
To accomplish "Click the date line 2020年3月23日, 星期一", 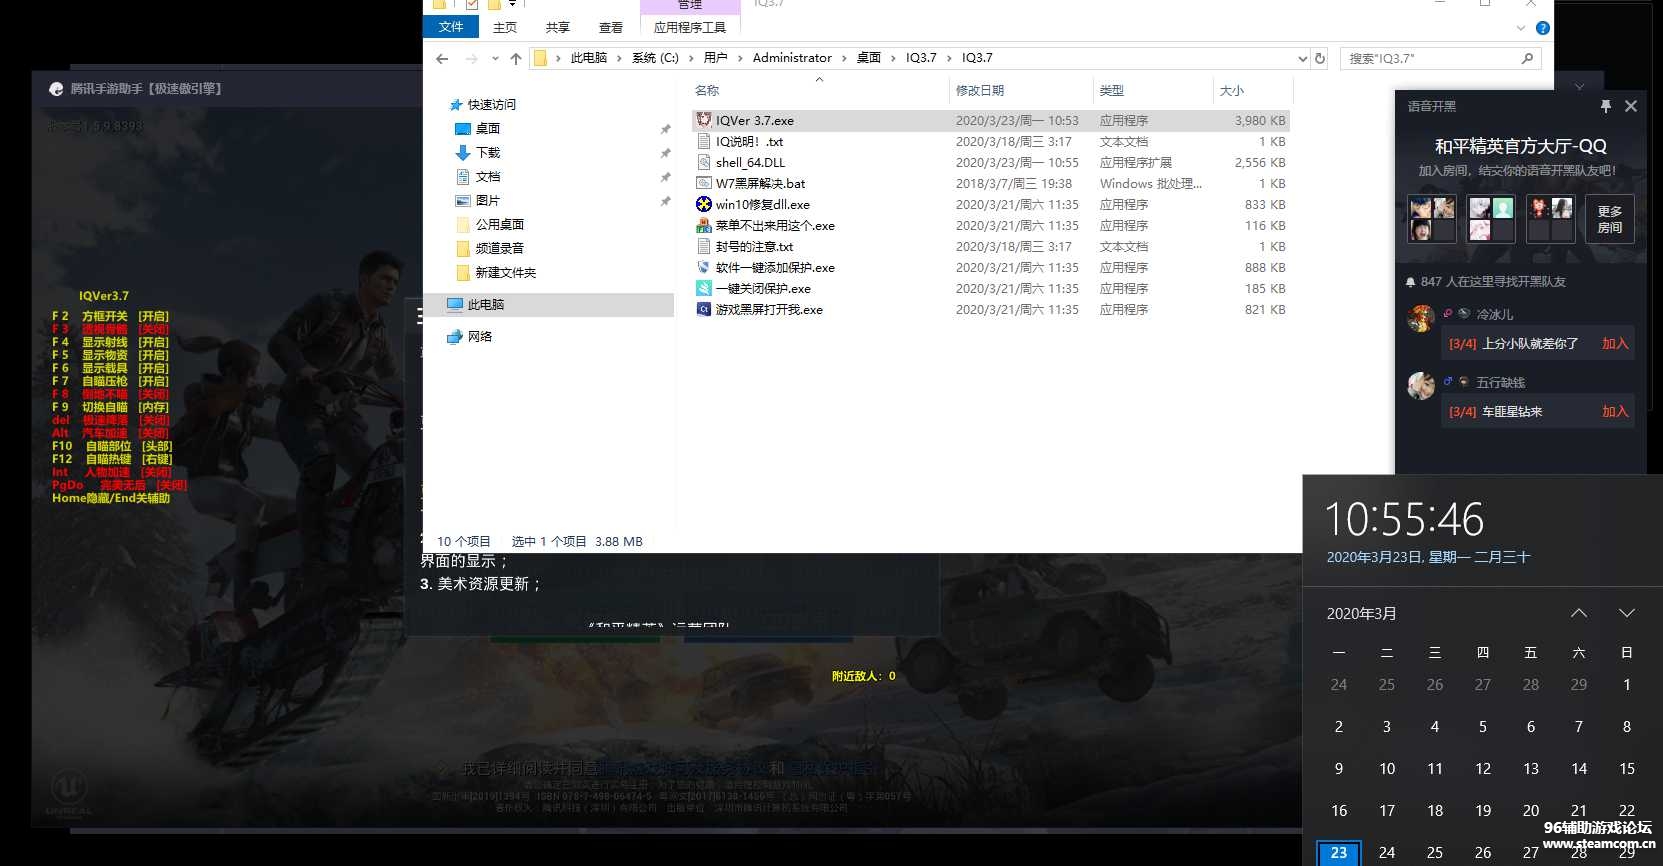I will click(x=1428, y=557).
